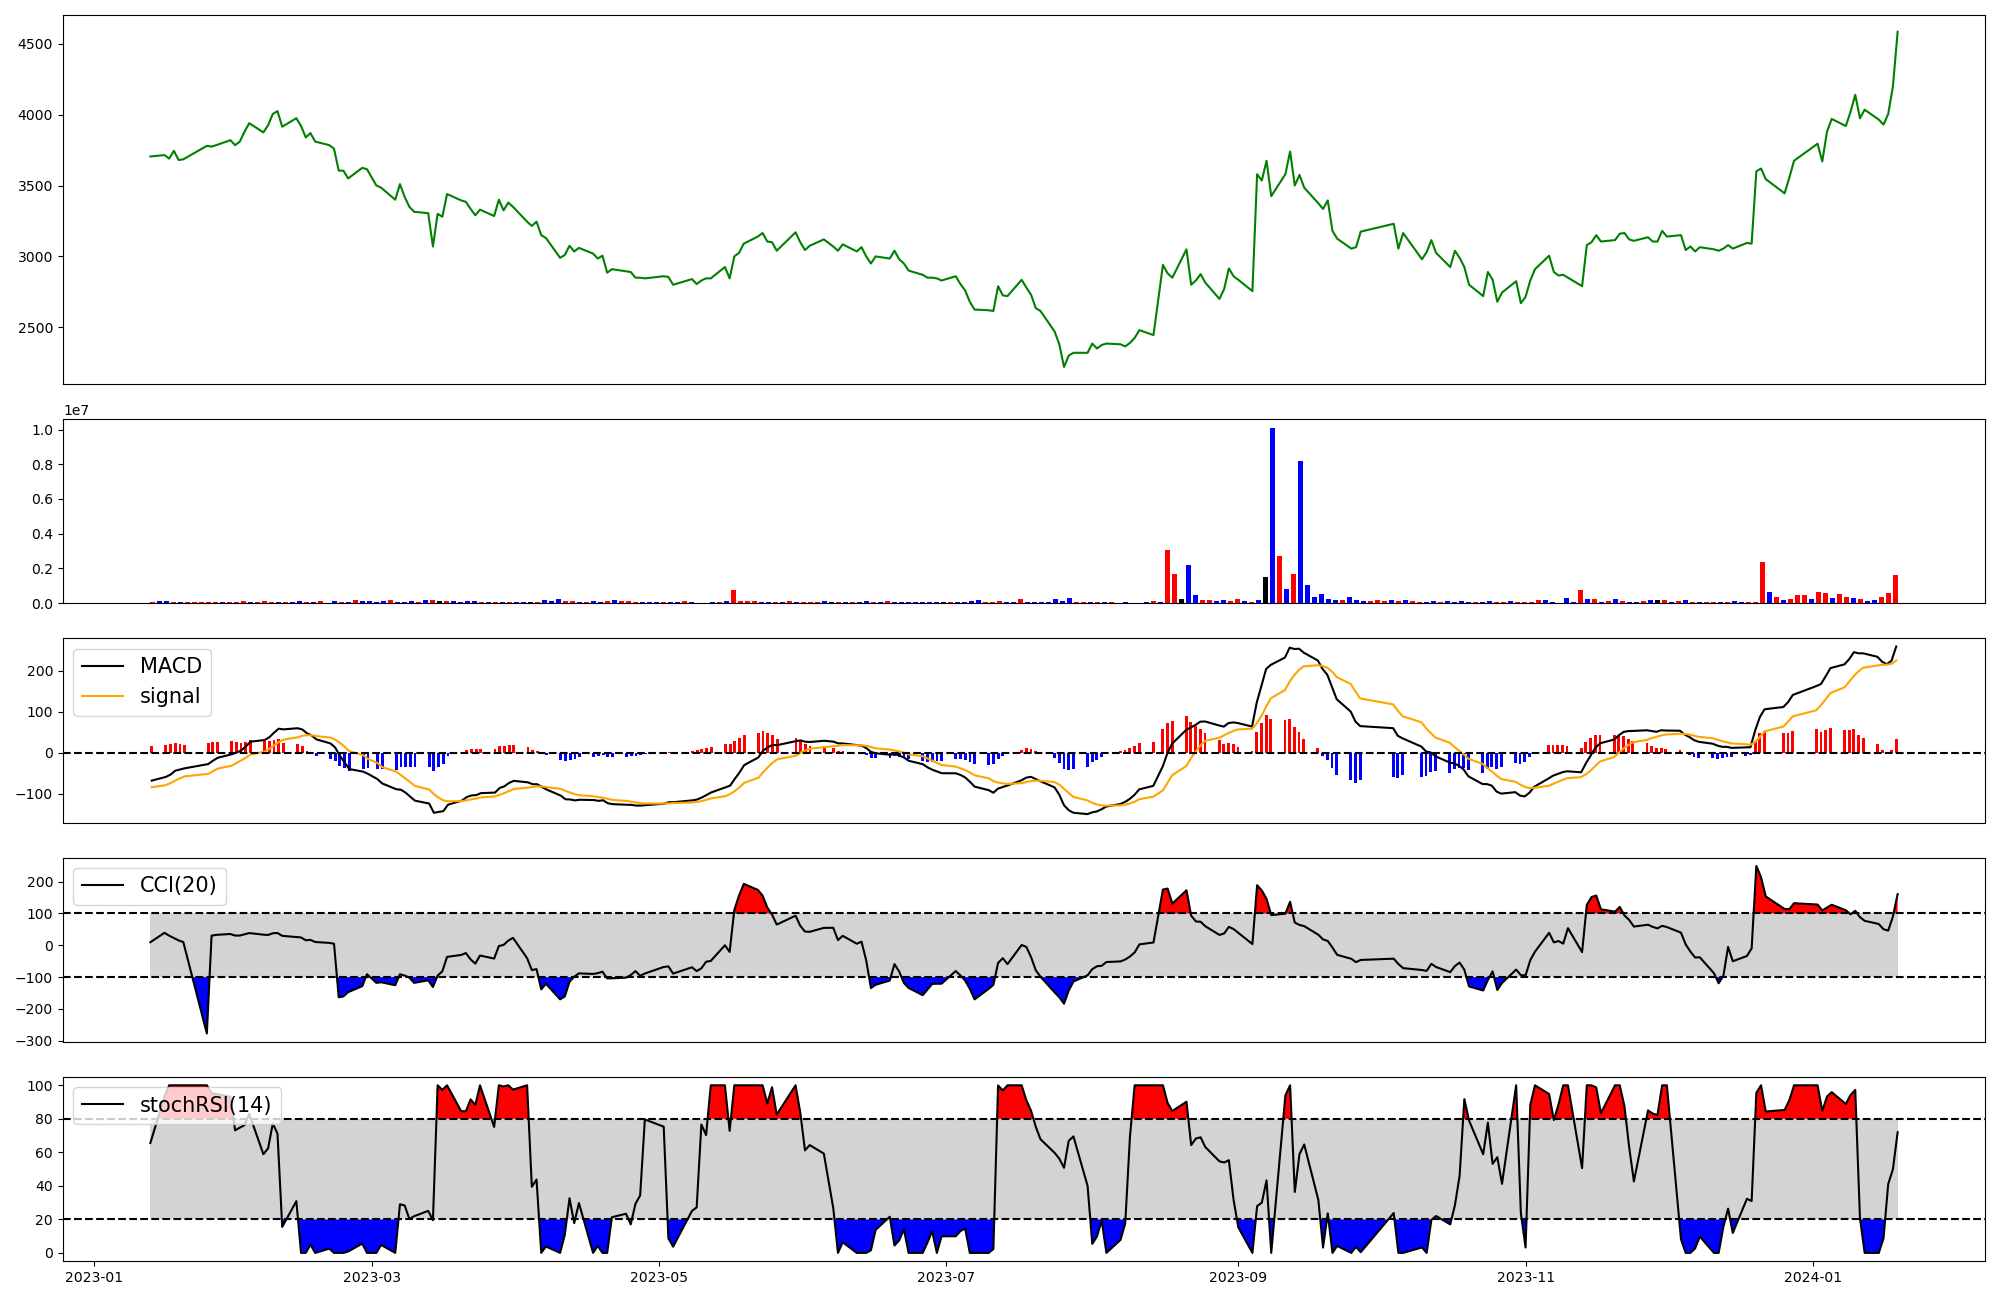Click the 0.4 volume axis label

[x=42, y=535]
